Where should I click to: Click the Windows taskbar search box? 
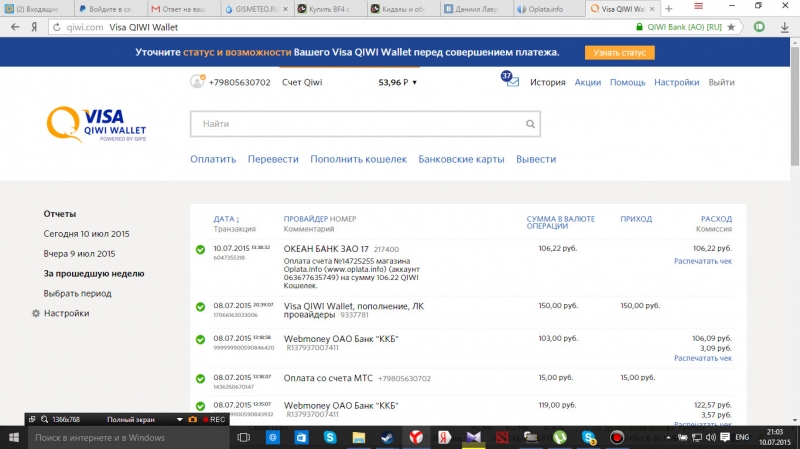(128, 438)
